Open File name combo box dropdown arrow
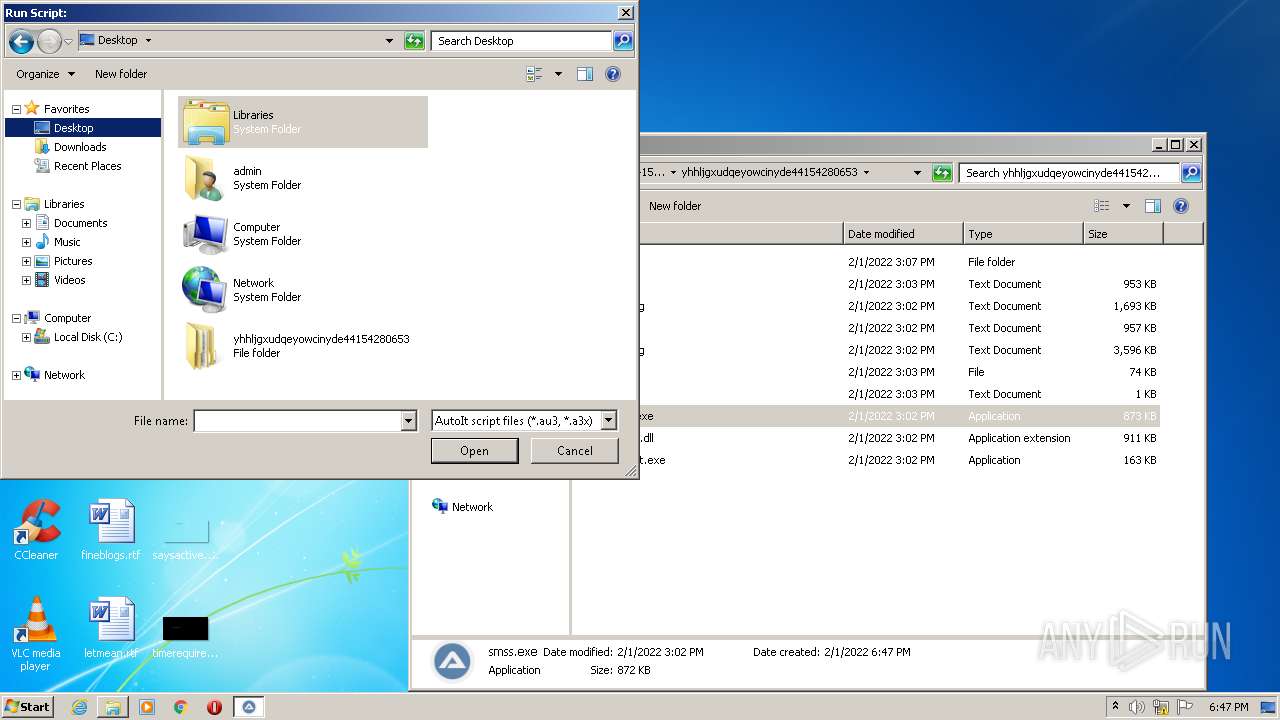Viewport: 1280px width, 720px height. tap(408, 421)
